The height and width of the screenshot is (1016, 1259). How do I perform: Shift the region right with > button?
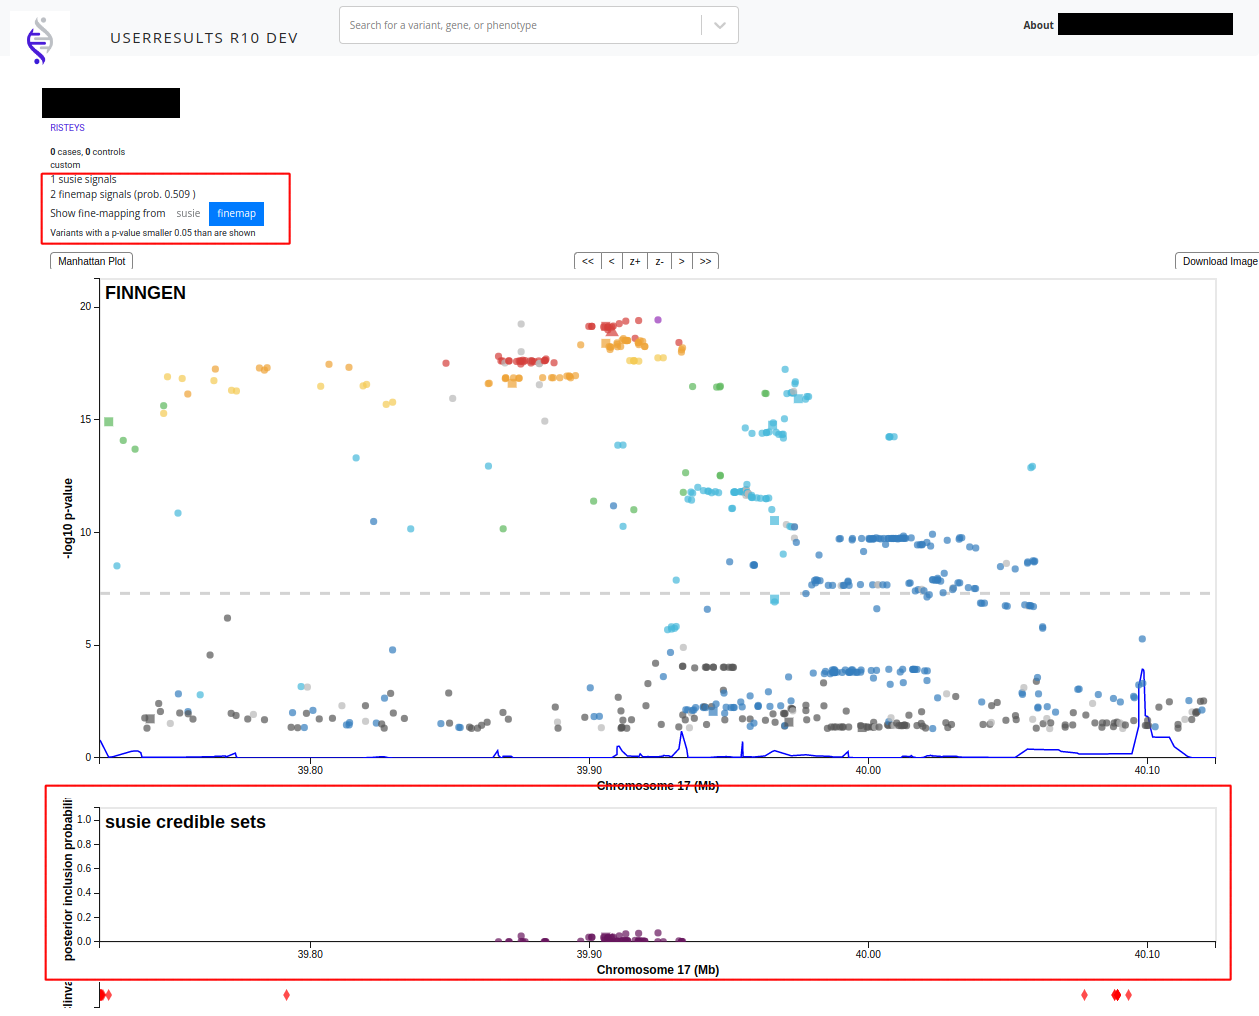point(682,261)
